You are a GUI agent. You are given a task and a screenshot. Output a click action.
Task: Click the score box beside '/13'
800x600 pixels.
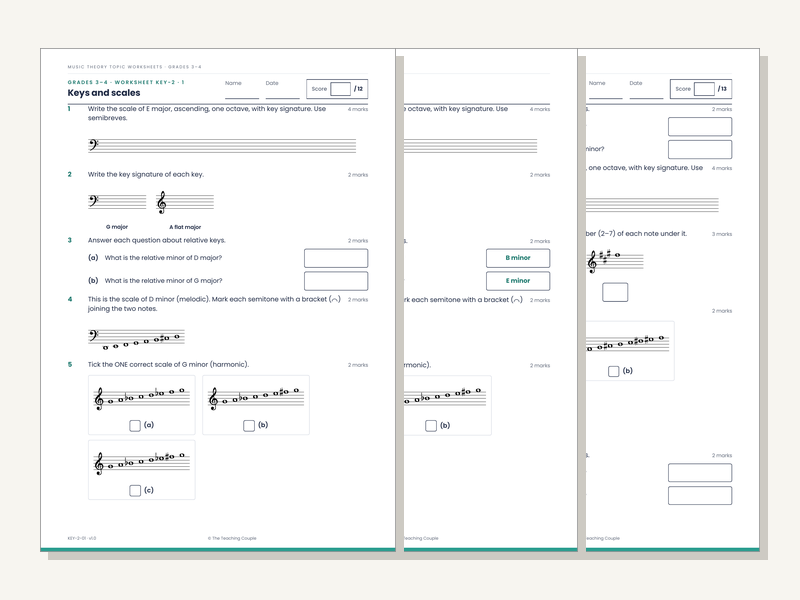click(x=704, y=89)
